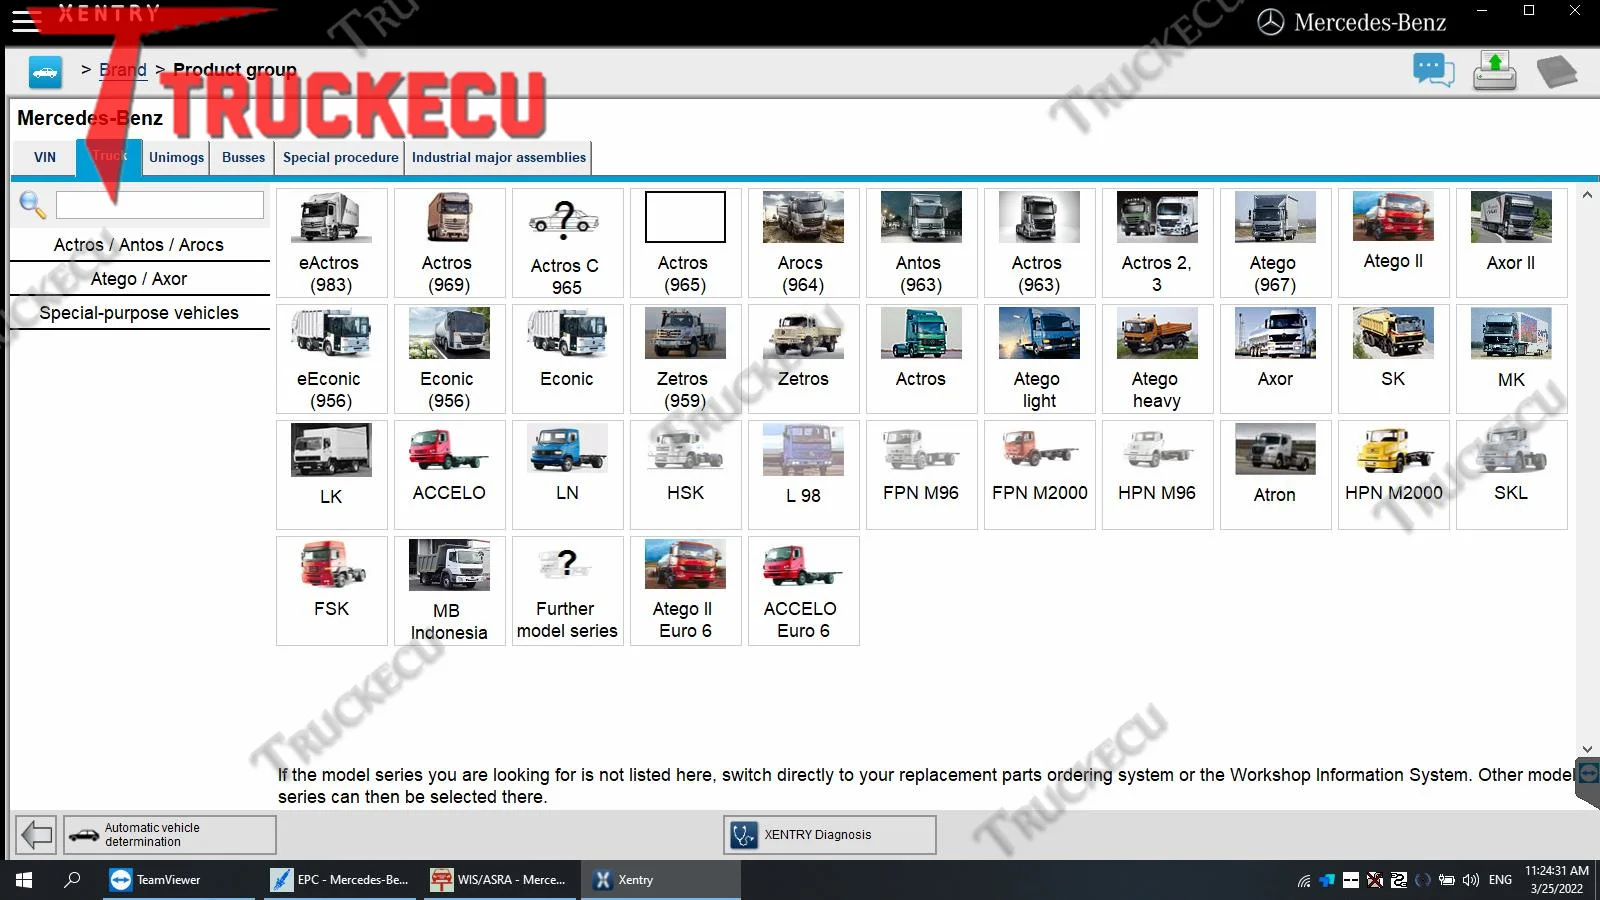Screen dimensions: 1600x900
Task: Filter by Special-purpose vehicles
Action: click(139, 313)
